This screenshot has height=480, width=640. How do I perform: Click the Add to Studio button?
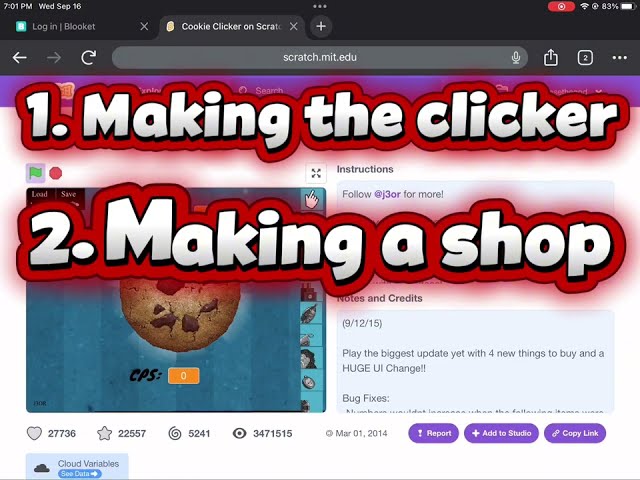(x=501, y=433)
